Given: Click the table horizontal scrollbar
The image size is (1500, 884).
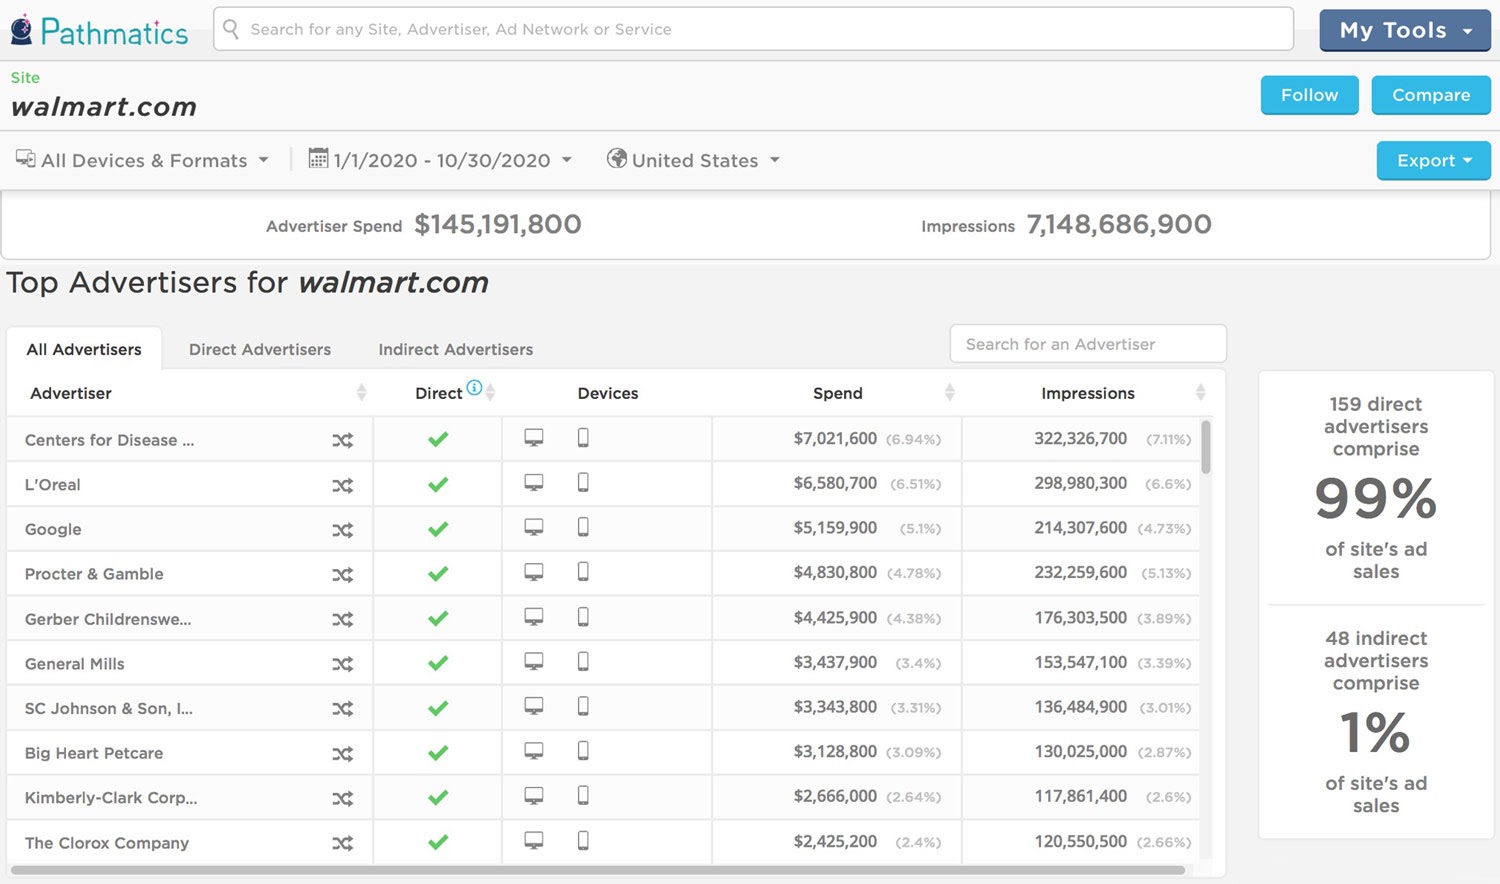Looking at the screenshot, I should point(597,870).
